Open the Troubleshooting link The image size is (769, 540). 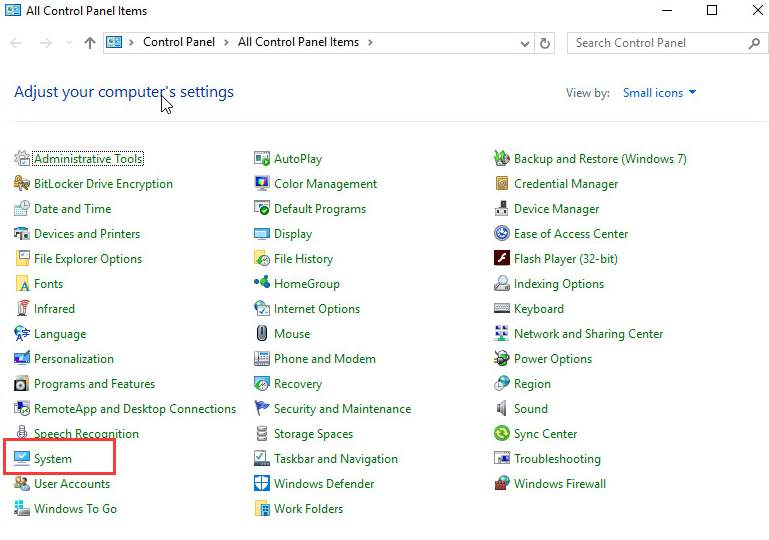[x=557, y=459]
